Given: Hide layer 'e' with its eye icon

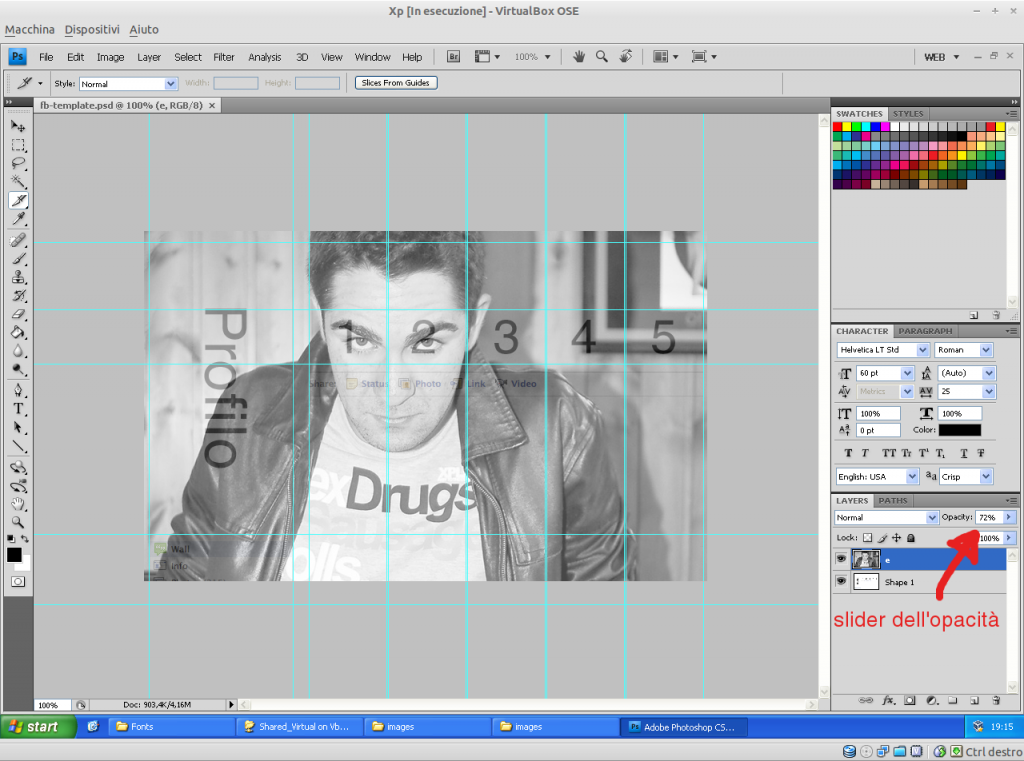Looking at the screenshot, I should pos(841,560).
